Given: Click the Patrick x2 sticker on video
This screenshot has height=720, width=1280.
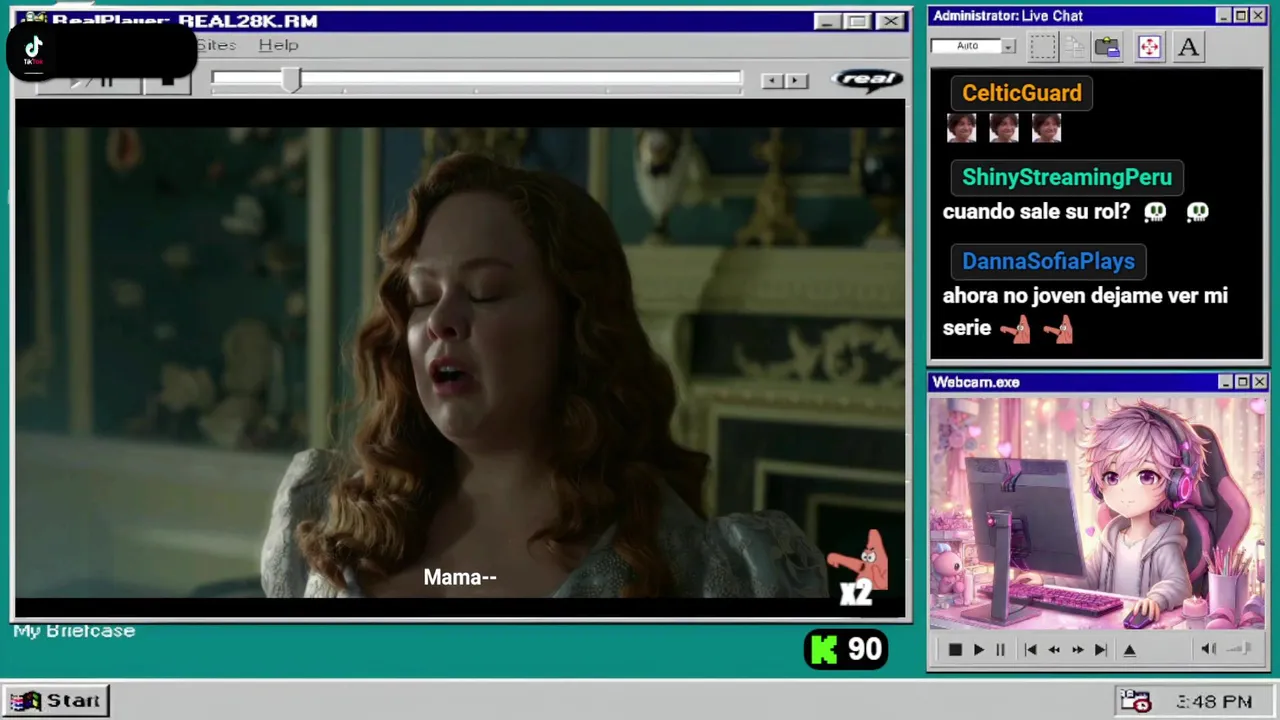Looking at the screenshot, I should [859, 568].
